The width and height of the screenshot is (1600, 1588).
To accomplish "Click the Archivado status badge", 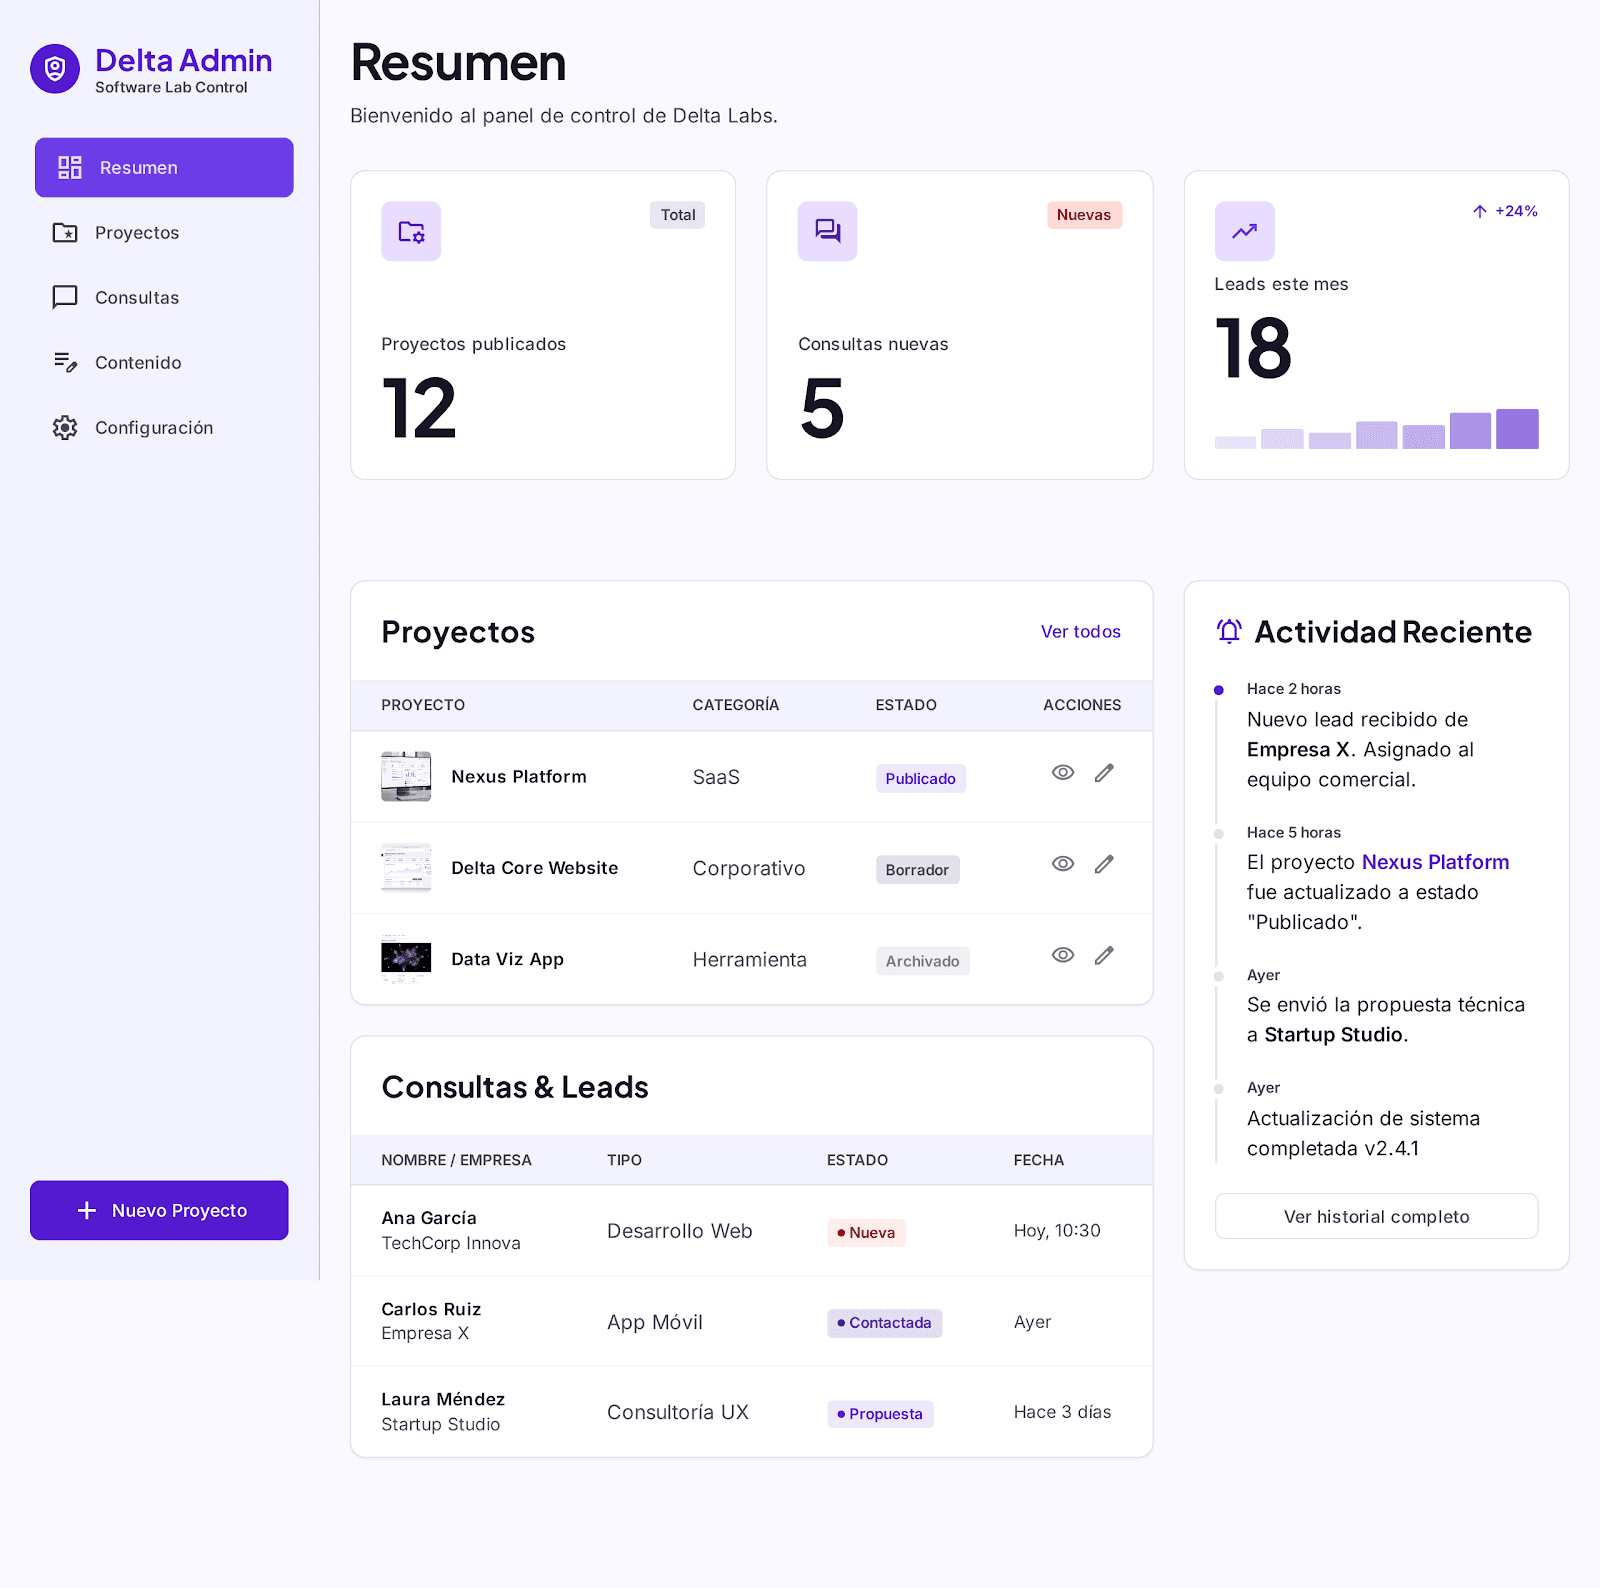I will tap(922, 961).
